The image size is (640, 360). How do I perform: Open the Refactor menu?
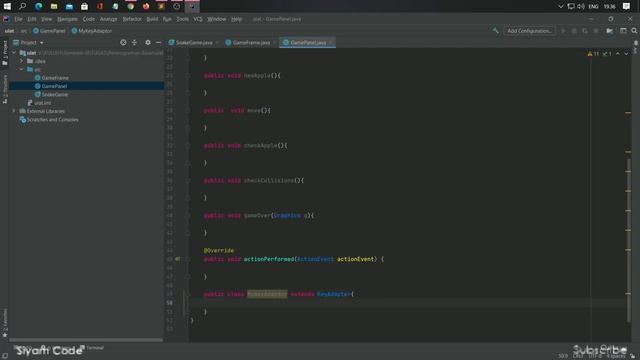[x=132, y=19]
